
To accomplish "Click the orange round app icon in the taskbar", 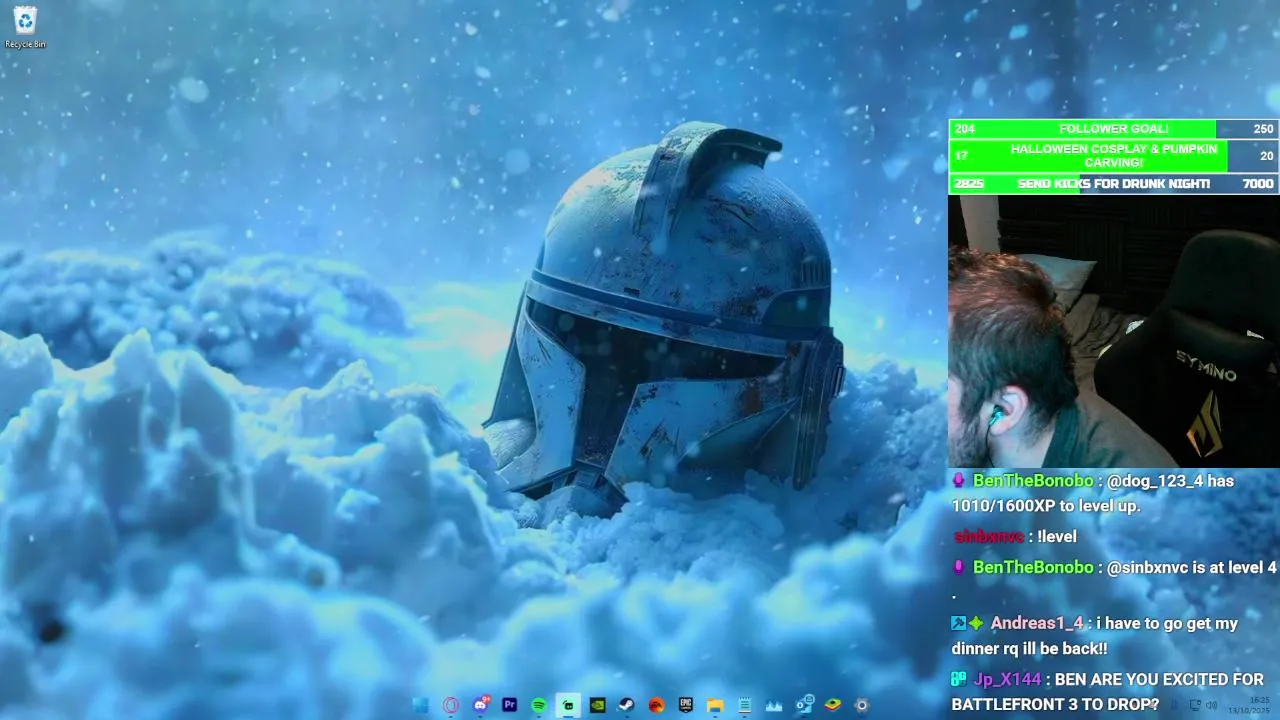I will tap(656, 705).
